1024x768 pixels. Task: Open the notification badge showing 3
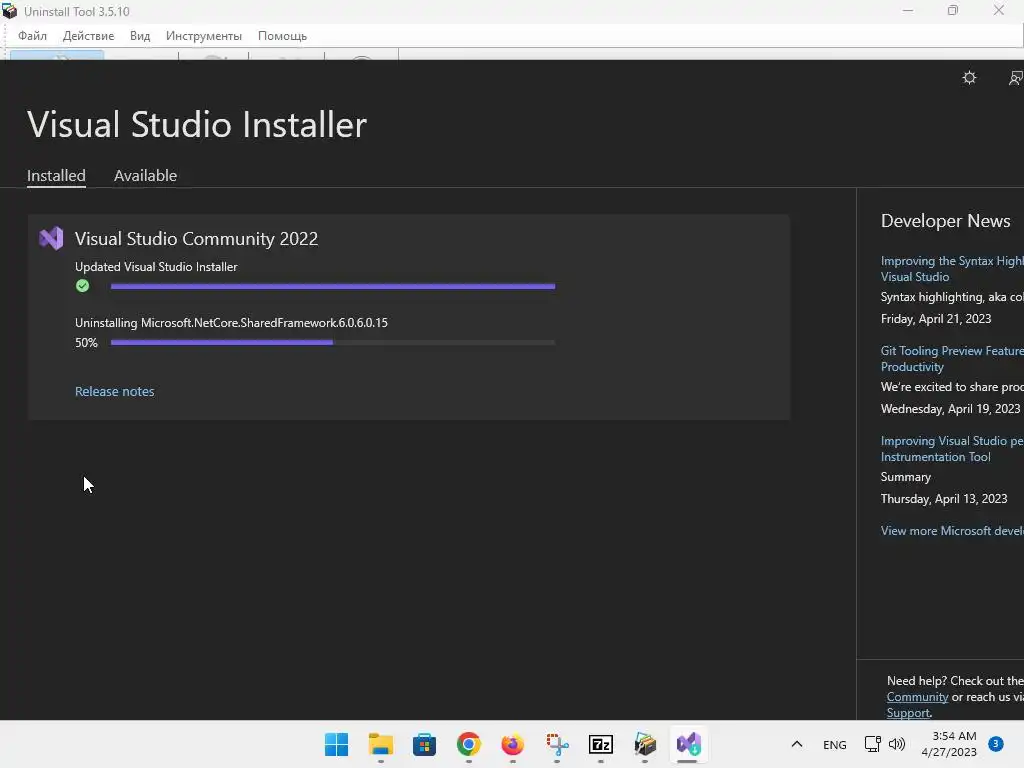tap(996, 744)
